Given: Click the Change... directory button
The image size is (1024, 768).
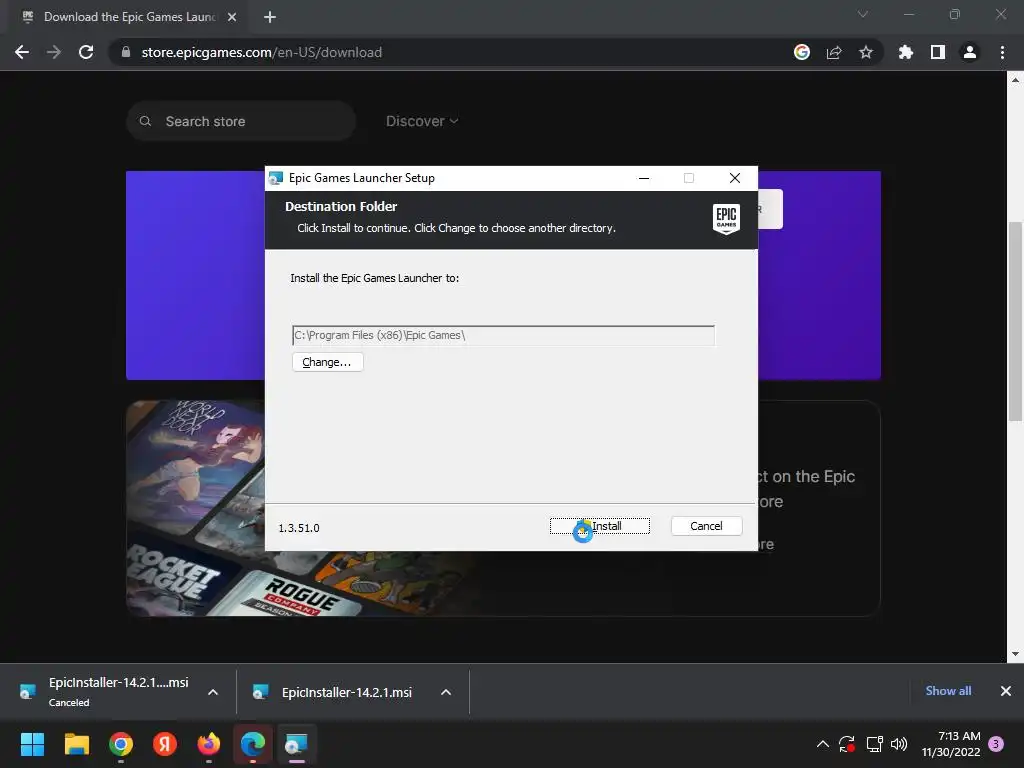Looking at the screenshot, I should pyautogui.click(x=327, y=362).
